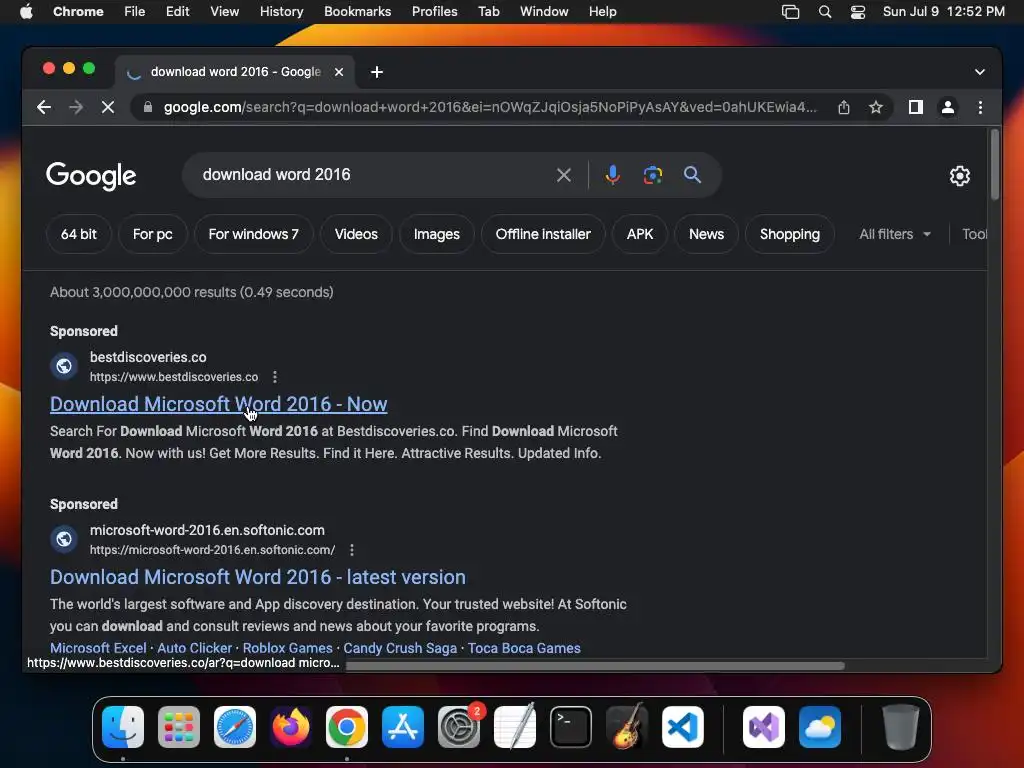Open the 'Auto Clicker' sitelink
This screenshot has width=1024, height=768.
(195, 648)
